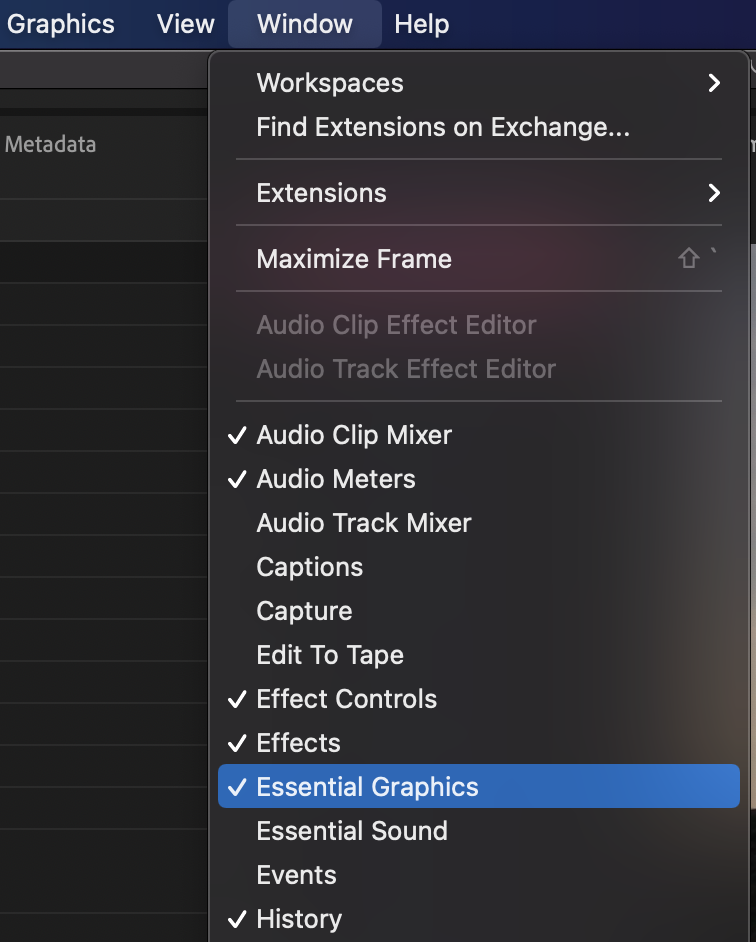Screen dimensions: 756x942
Task: Uncheck the Effect Controls panel
Action: point(347,699)
